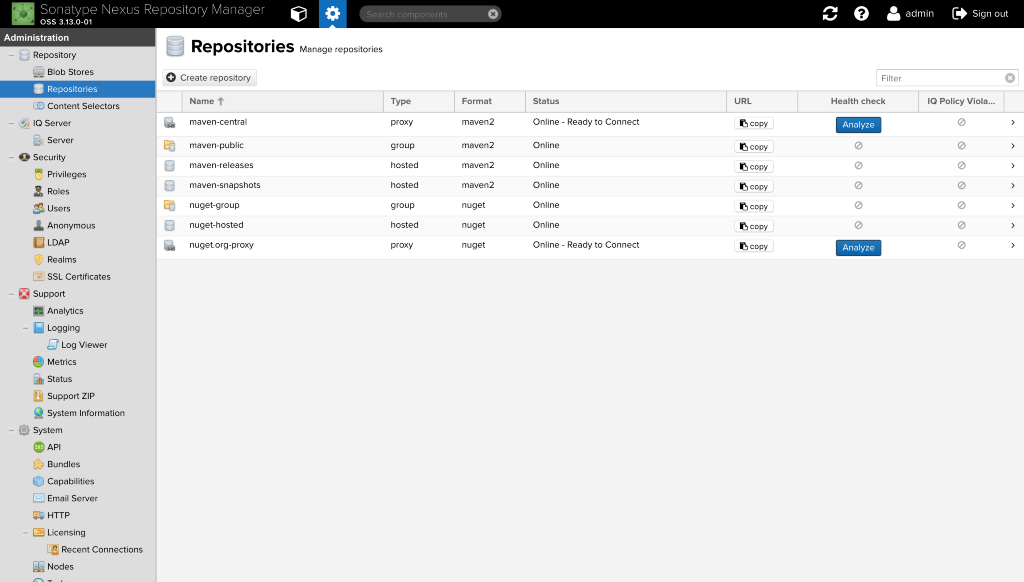Open maven-central row chevron
Viewport: 1024px width, 582px height.
point(1013,123)
